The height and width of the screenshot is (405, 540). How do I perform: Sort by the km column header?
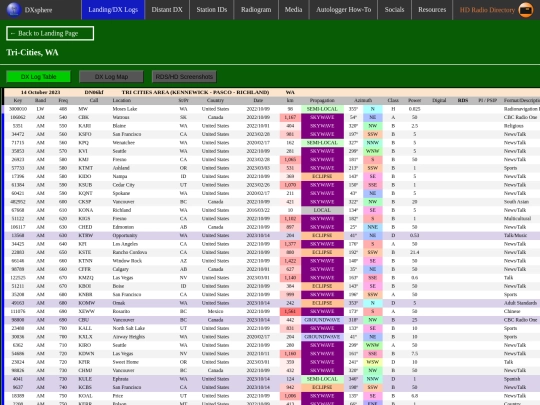(x=290, y=100)
